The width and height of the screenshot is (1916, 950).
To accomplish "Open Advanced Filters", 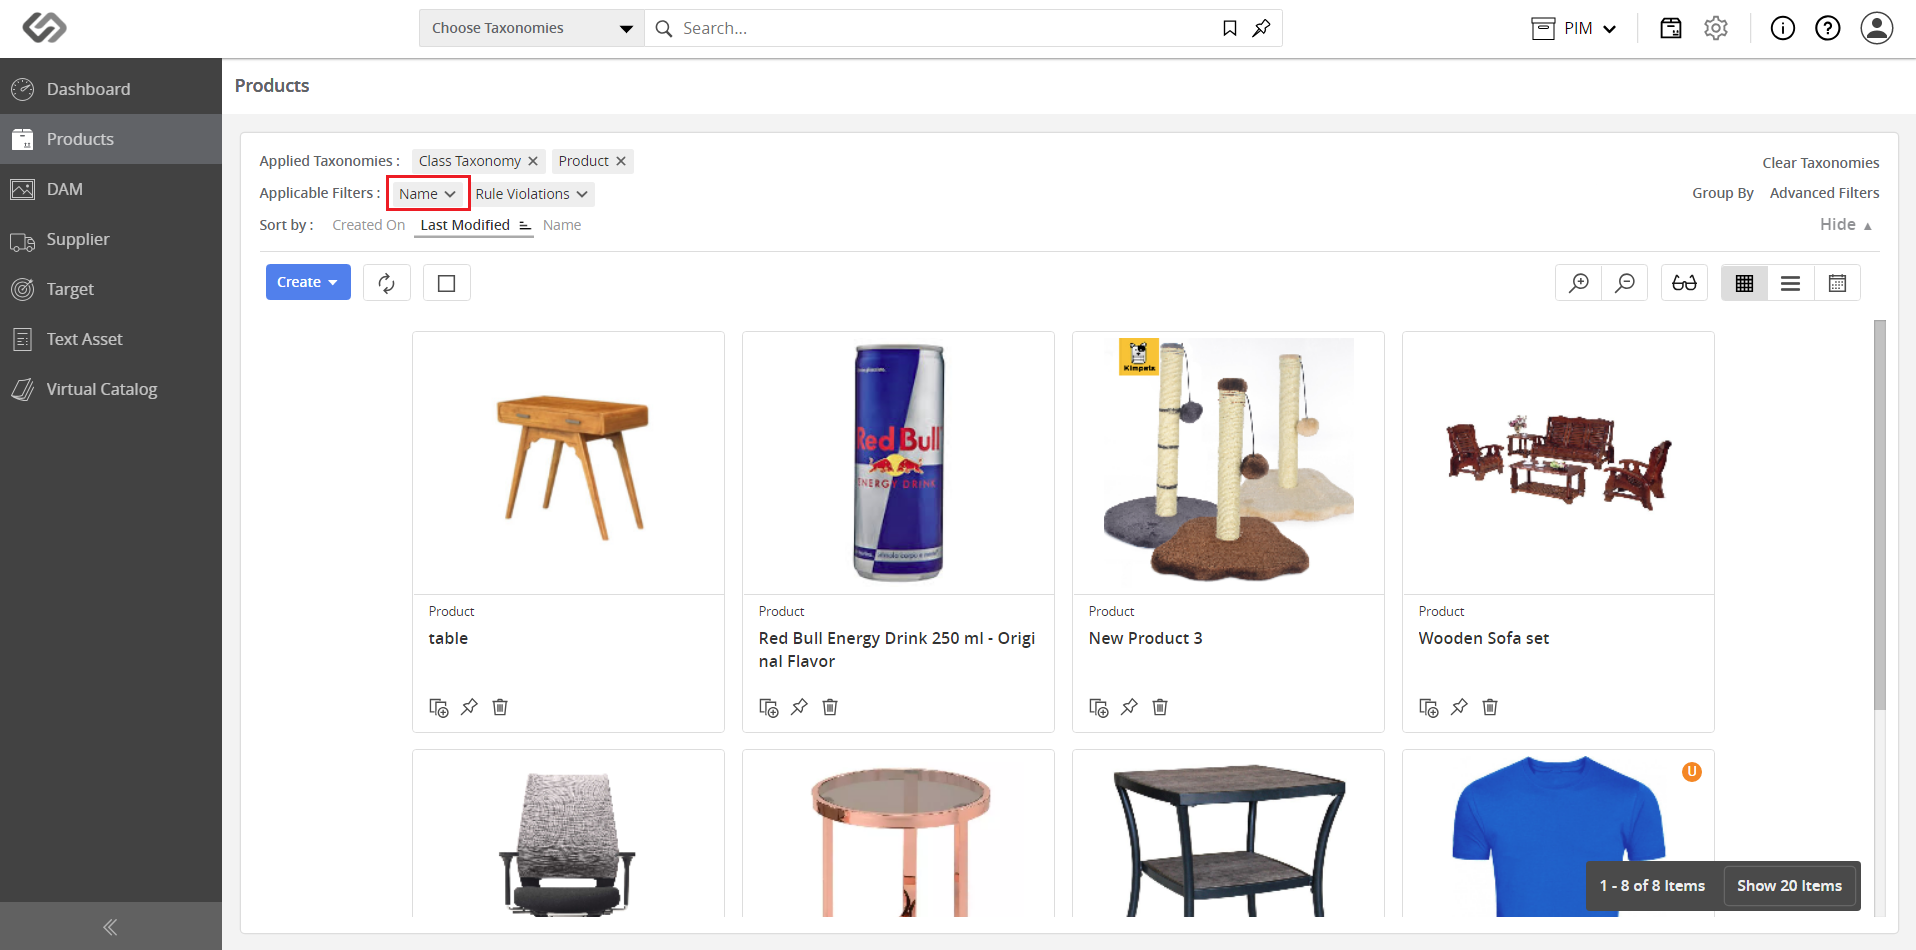I will [x=1825, y=193].
